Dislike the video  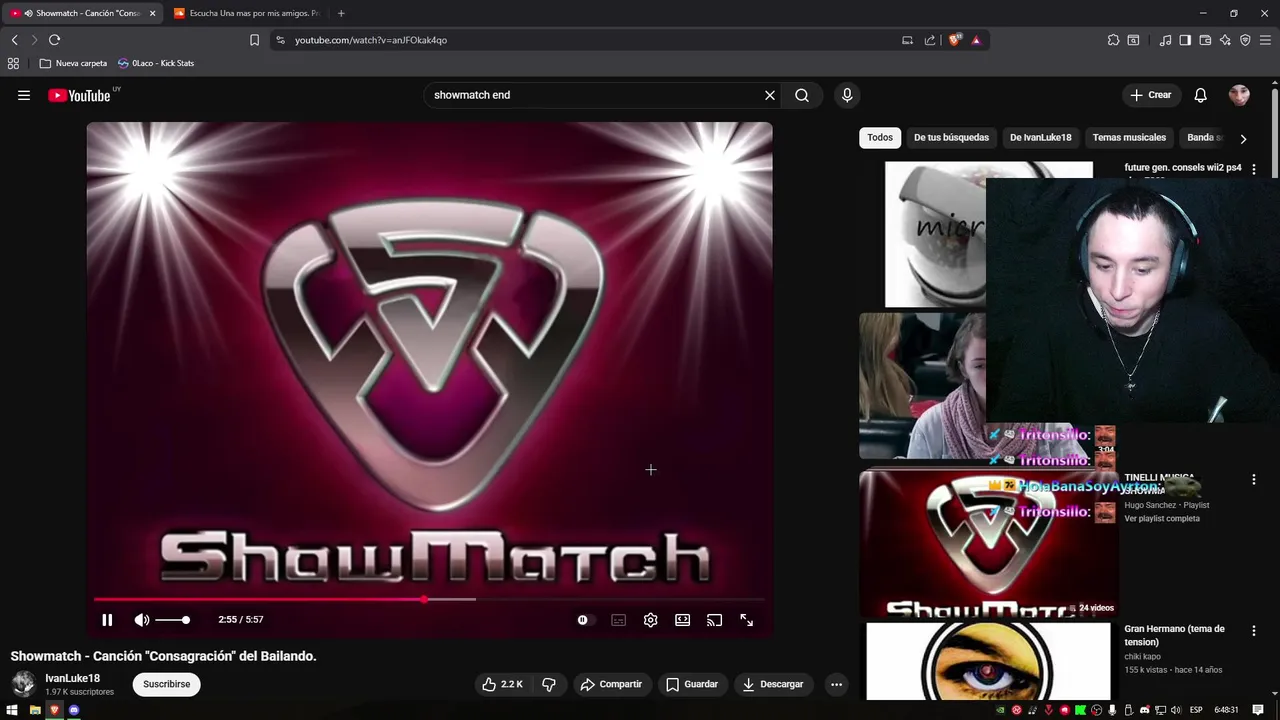(549, 684)
